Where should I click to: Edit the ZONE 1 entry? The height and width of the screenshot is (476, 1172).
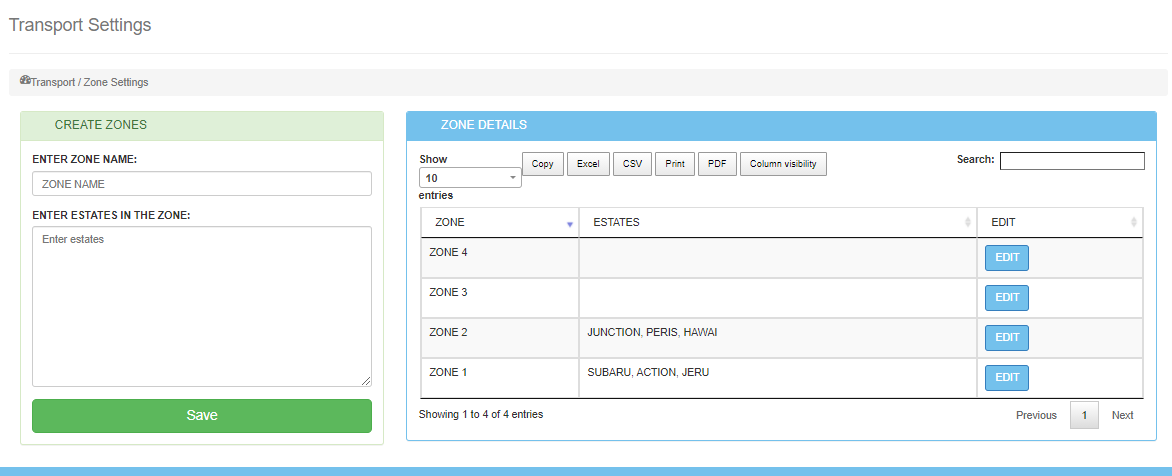click(1007, 378)
